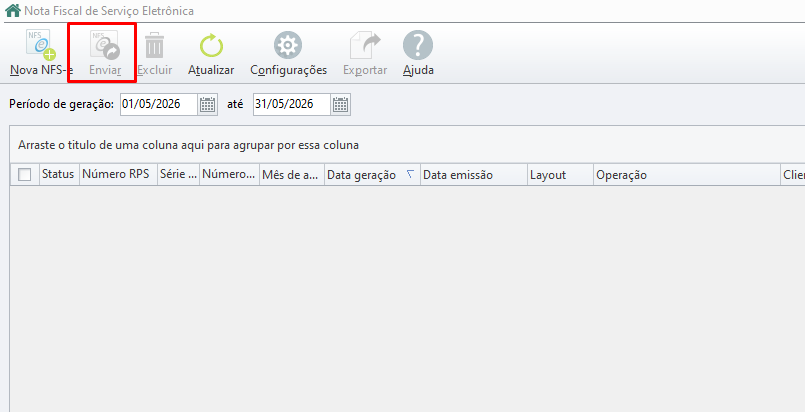Image resolution: width=805 pixels, height=412 pixels.
Task: Open calendar picker for start date 01/05/2026
Action: point(207,105)
